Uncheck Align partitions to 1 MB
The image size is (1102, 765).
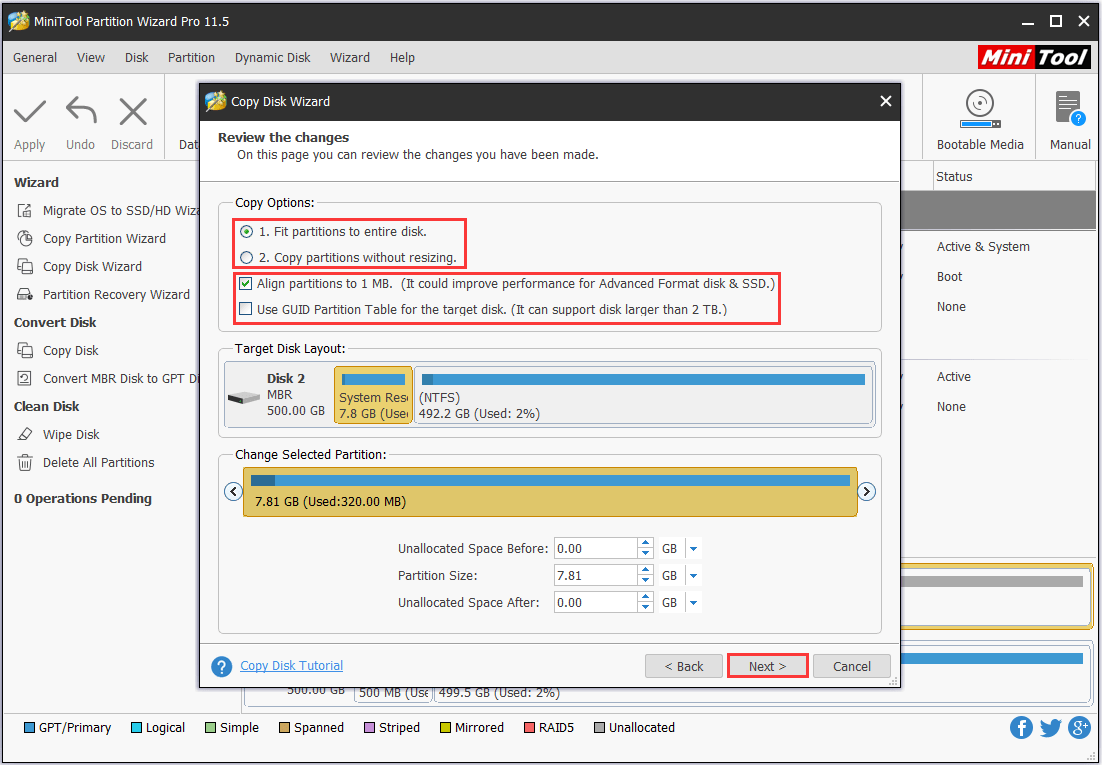tap(245, 283)
